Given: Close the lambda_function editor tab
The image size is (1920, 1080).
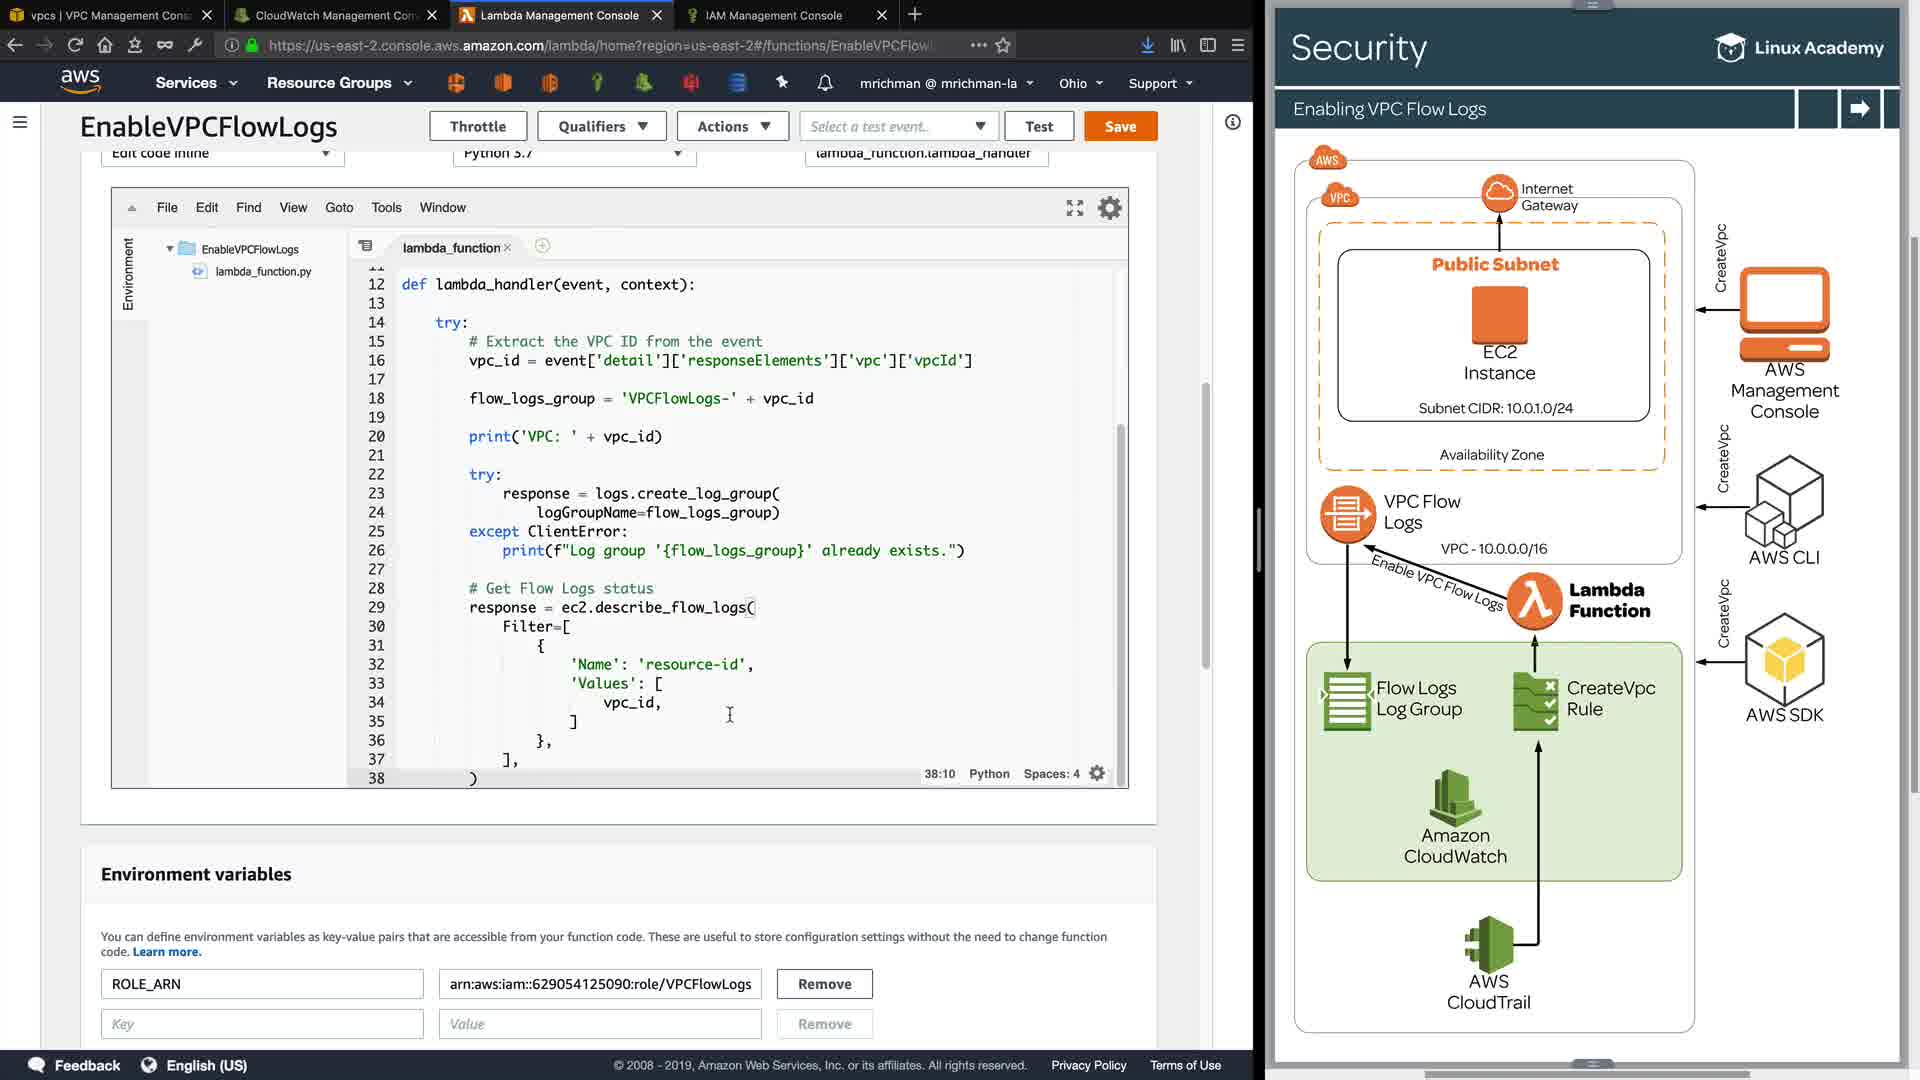Looking at the screenshot, I should pos(508,248).
